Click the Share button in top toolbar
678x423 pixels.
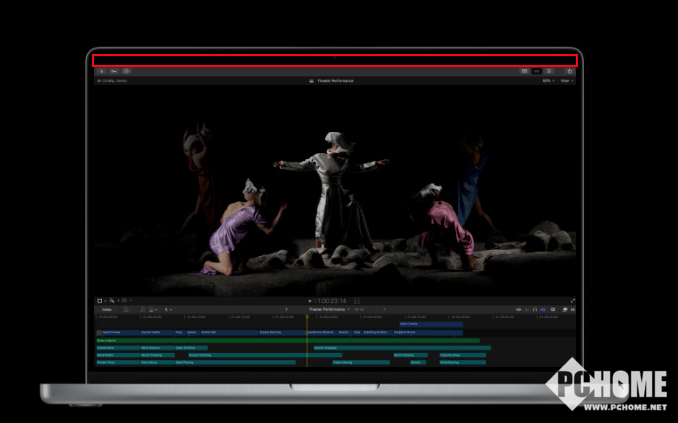point(570,71)
